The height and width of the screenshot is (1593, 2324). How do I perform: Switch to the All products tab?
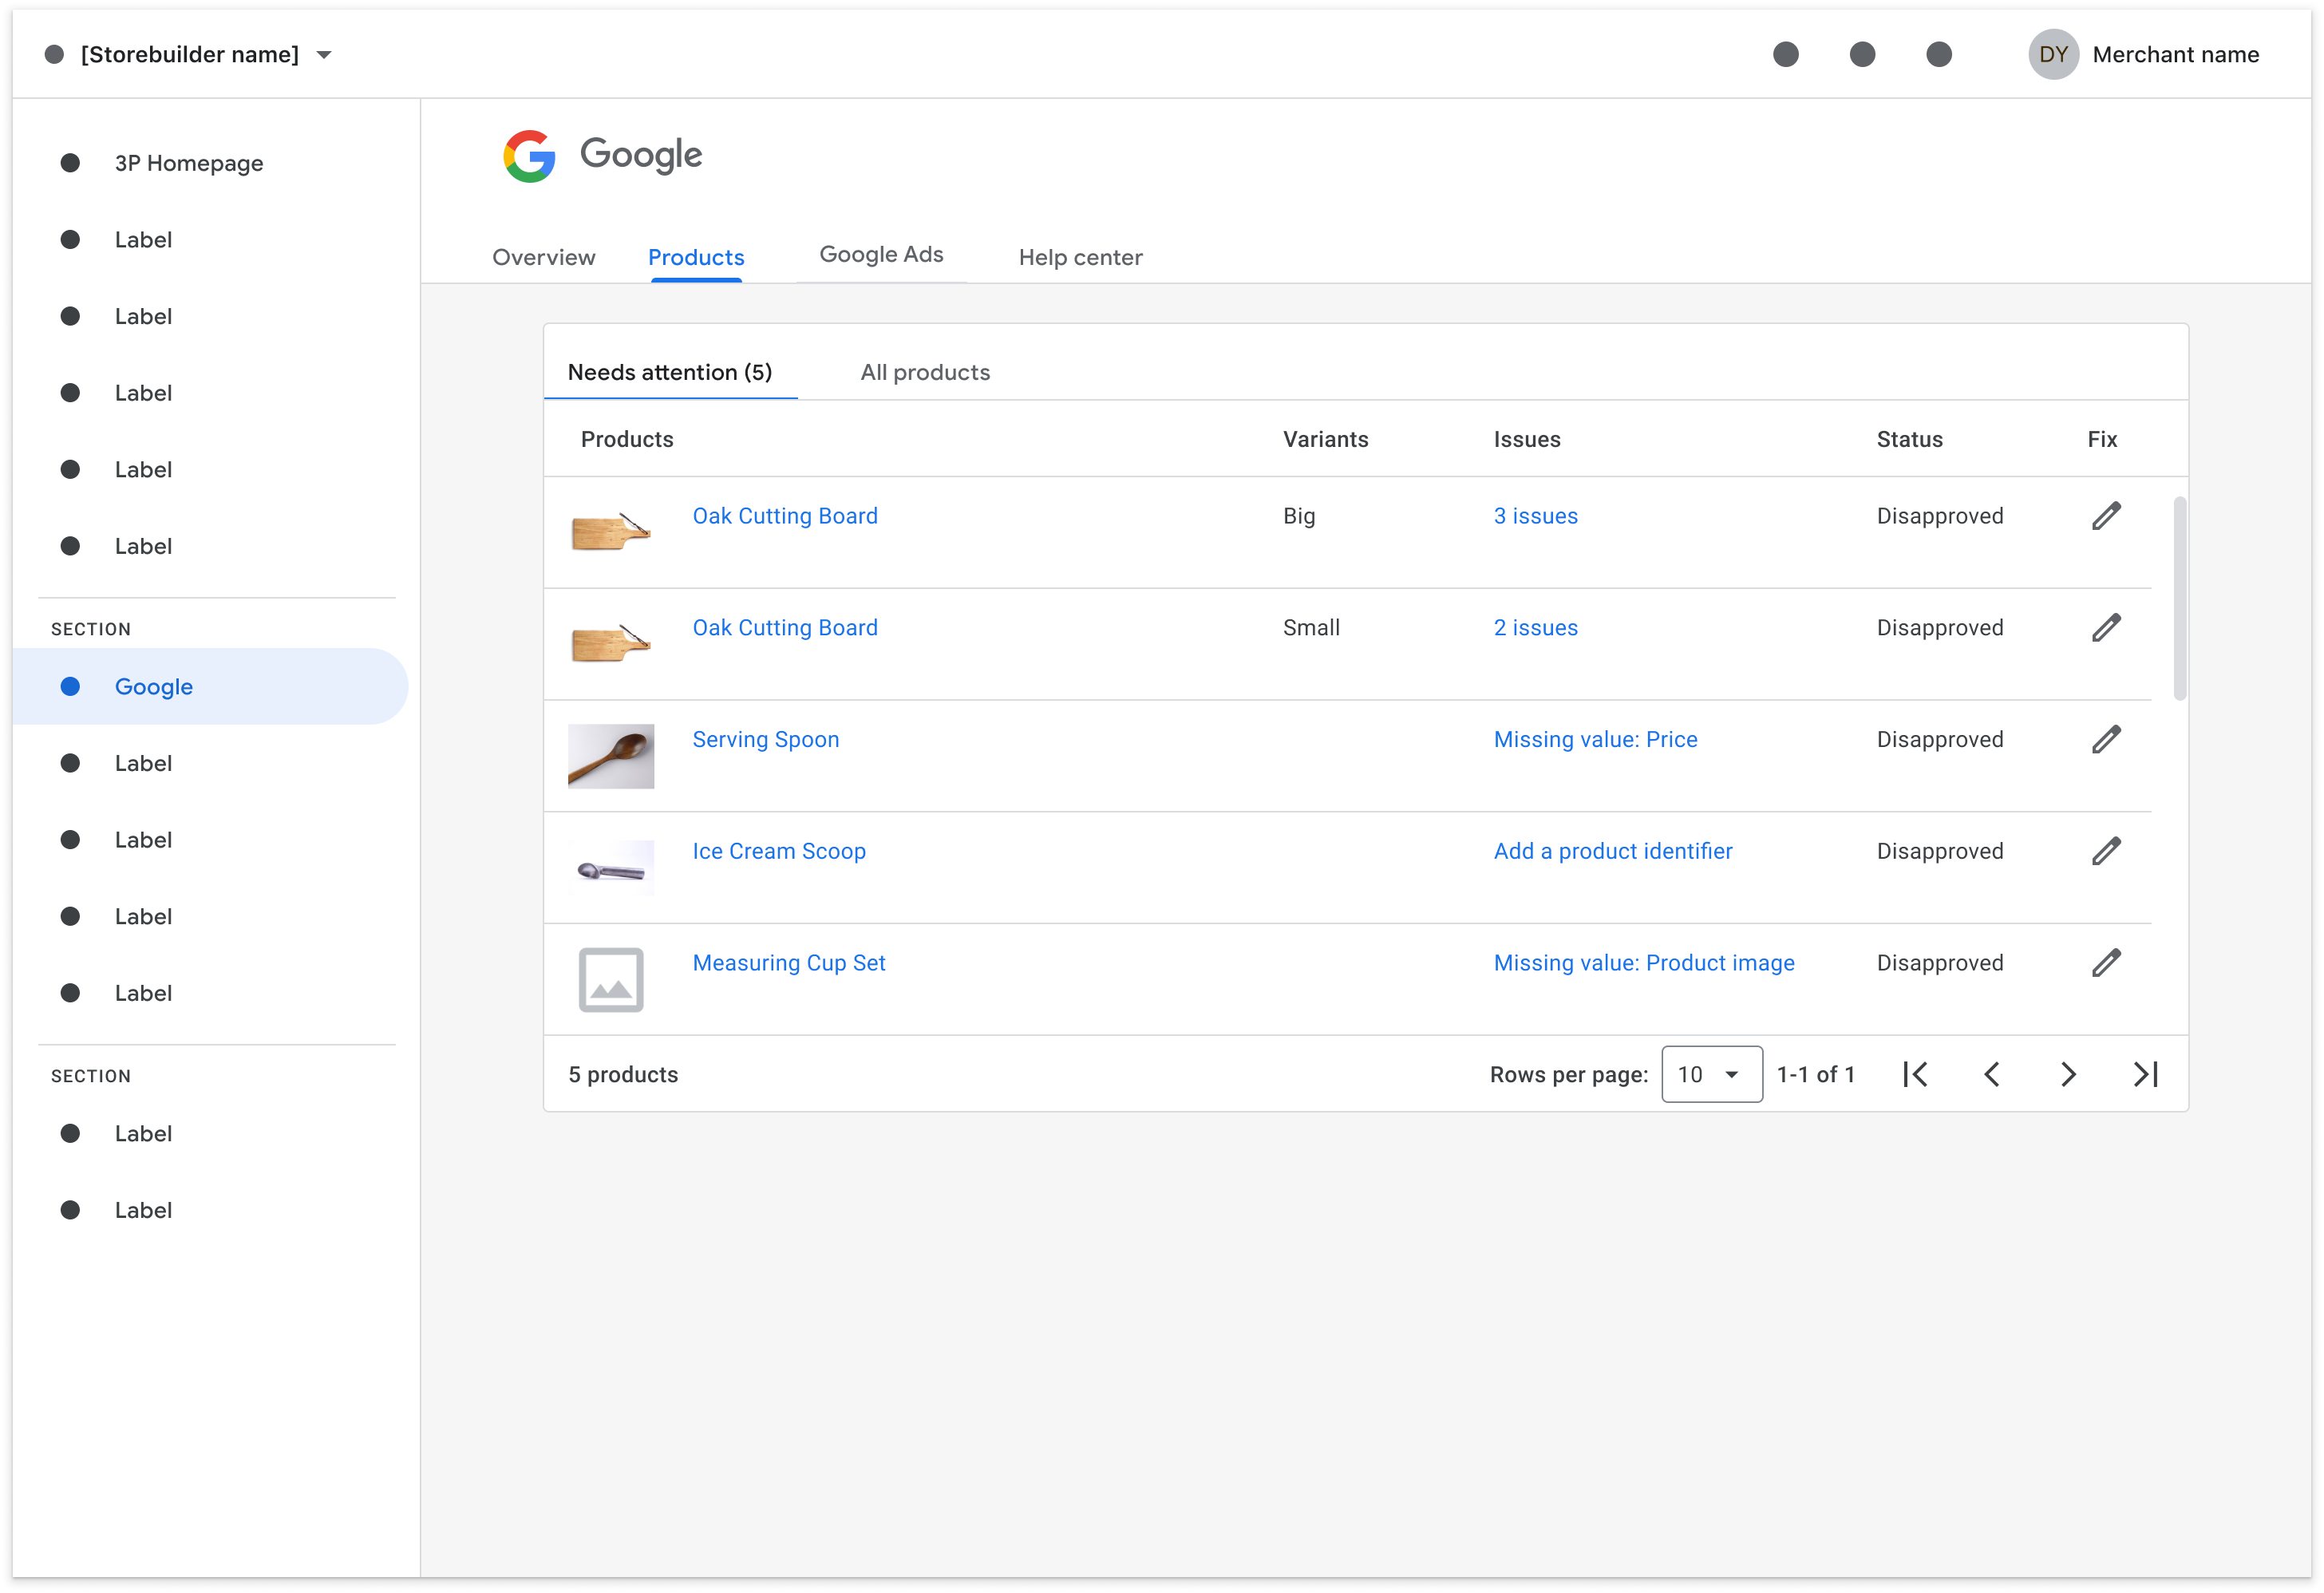point(925,372)
